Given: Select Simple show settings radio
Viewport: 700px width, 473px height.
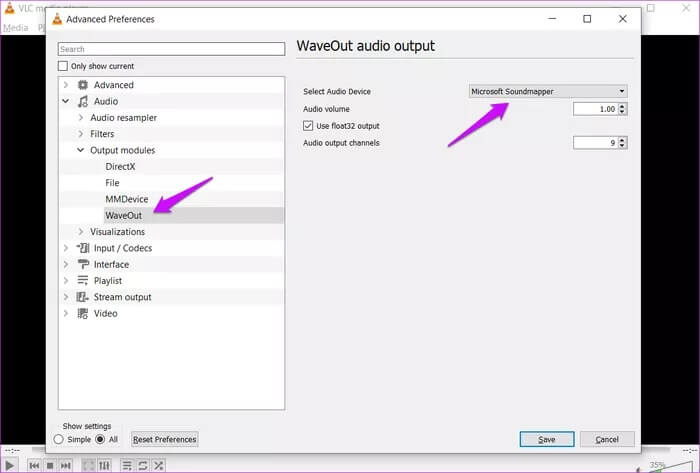Looking at the screenshot, I should [58, 440].
